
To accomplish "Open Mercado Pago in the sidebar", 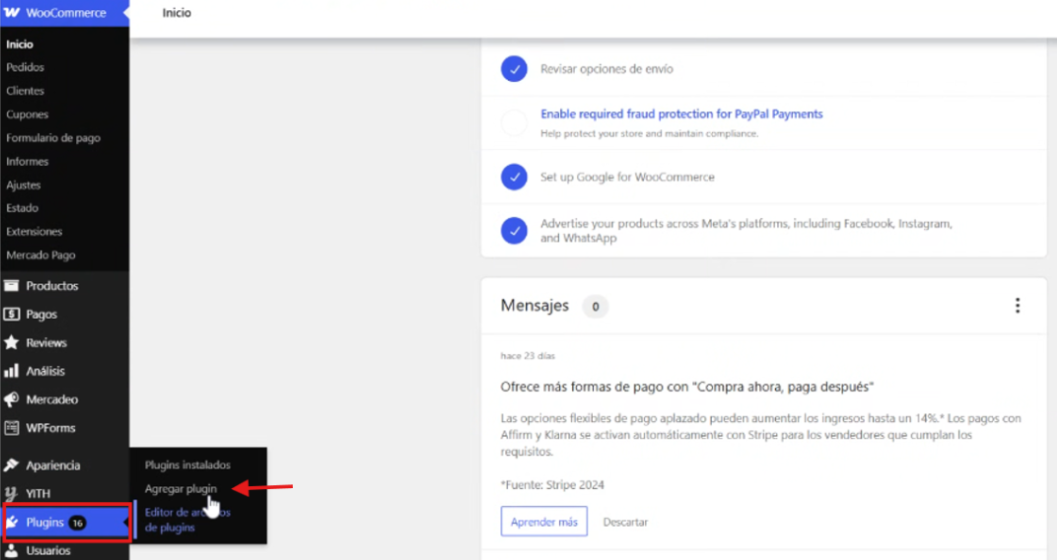I will click(40, 255).
